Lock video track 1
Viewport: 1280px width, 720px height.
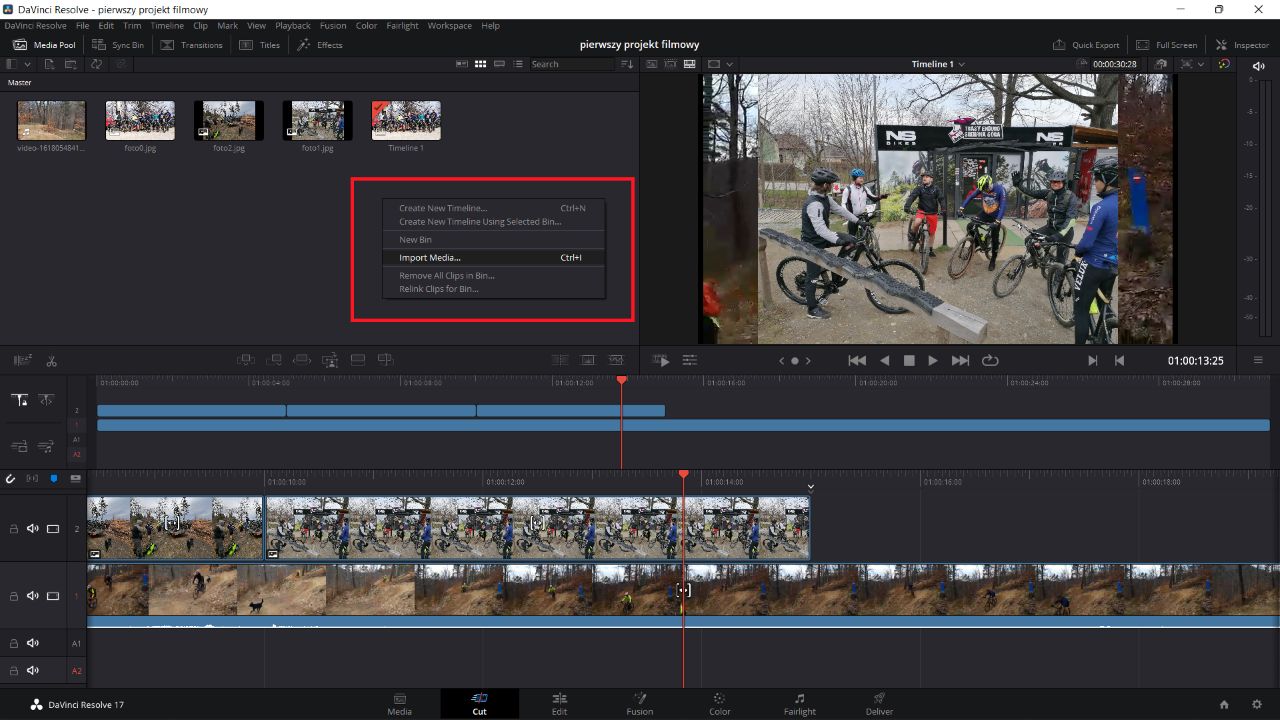(x=14, y=596)
